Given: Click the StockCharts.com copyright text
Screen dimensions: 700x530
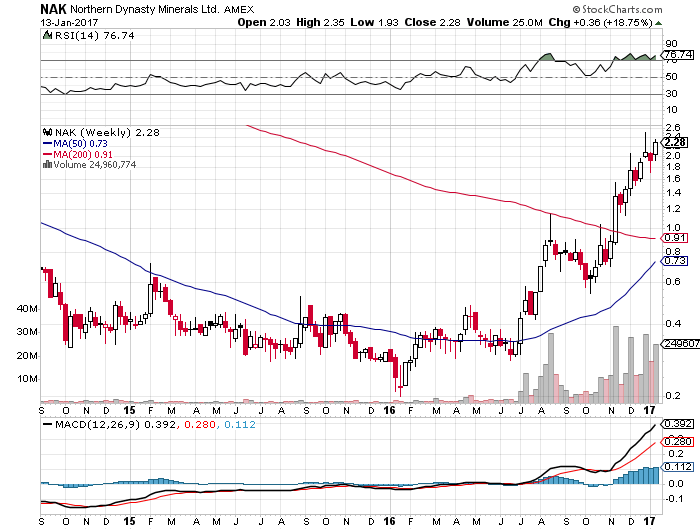Looking at the screenshot, I should click(617, 9).
